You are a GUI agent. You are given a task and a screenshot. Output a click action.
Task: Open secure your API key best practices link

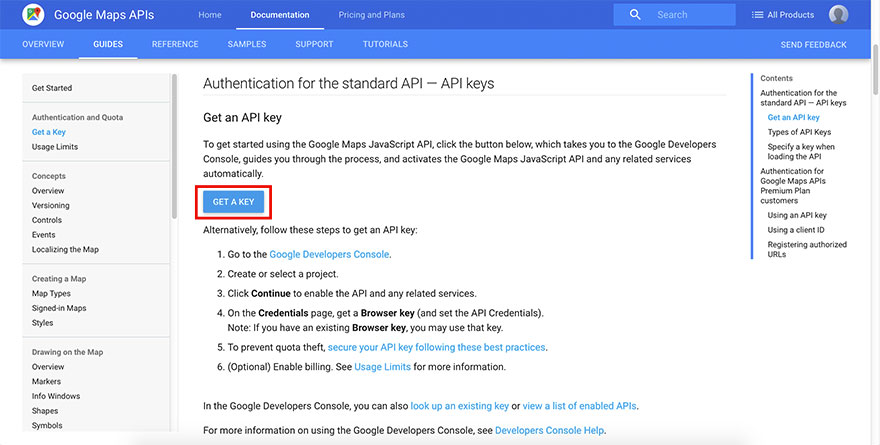point(437,347)
